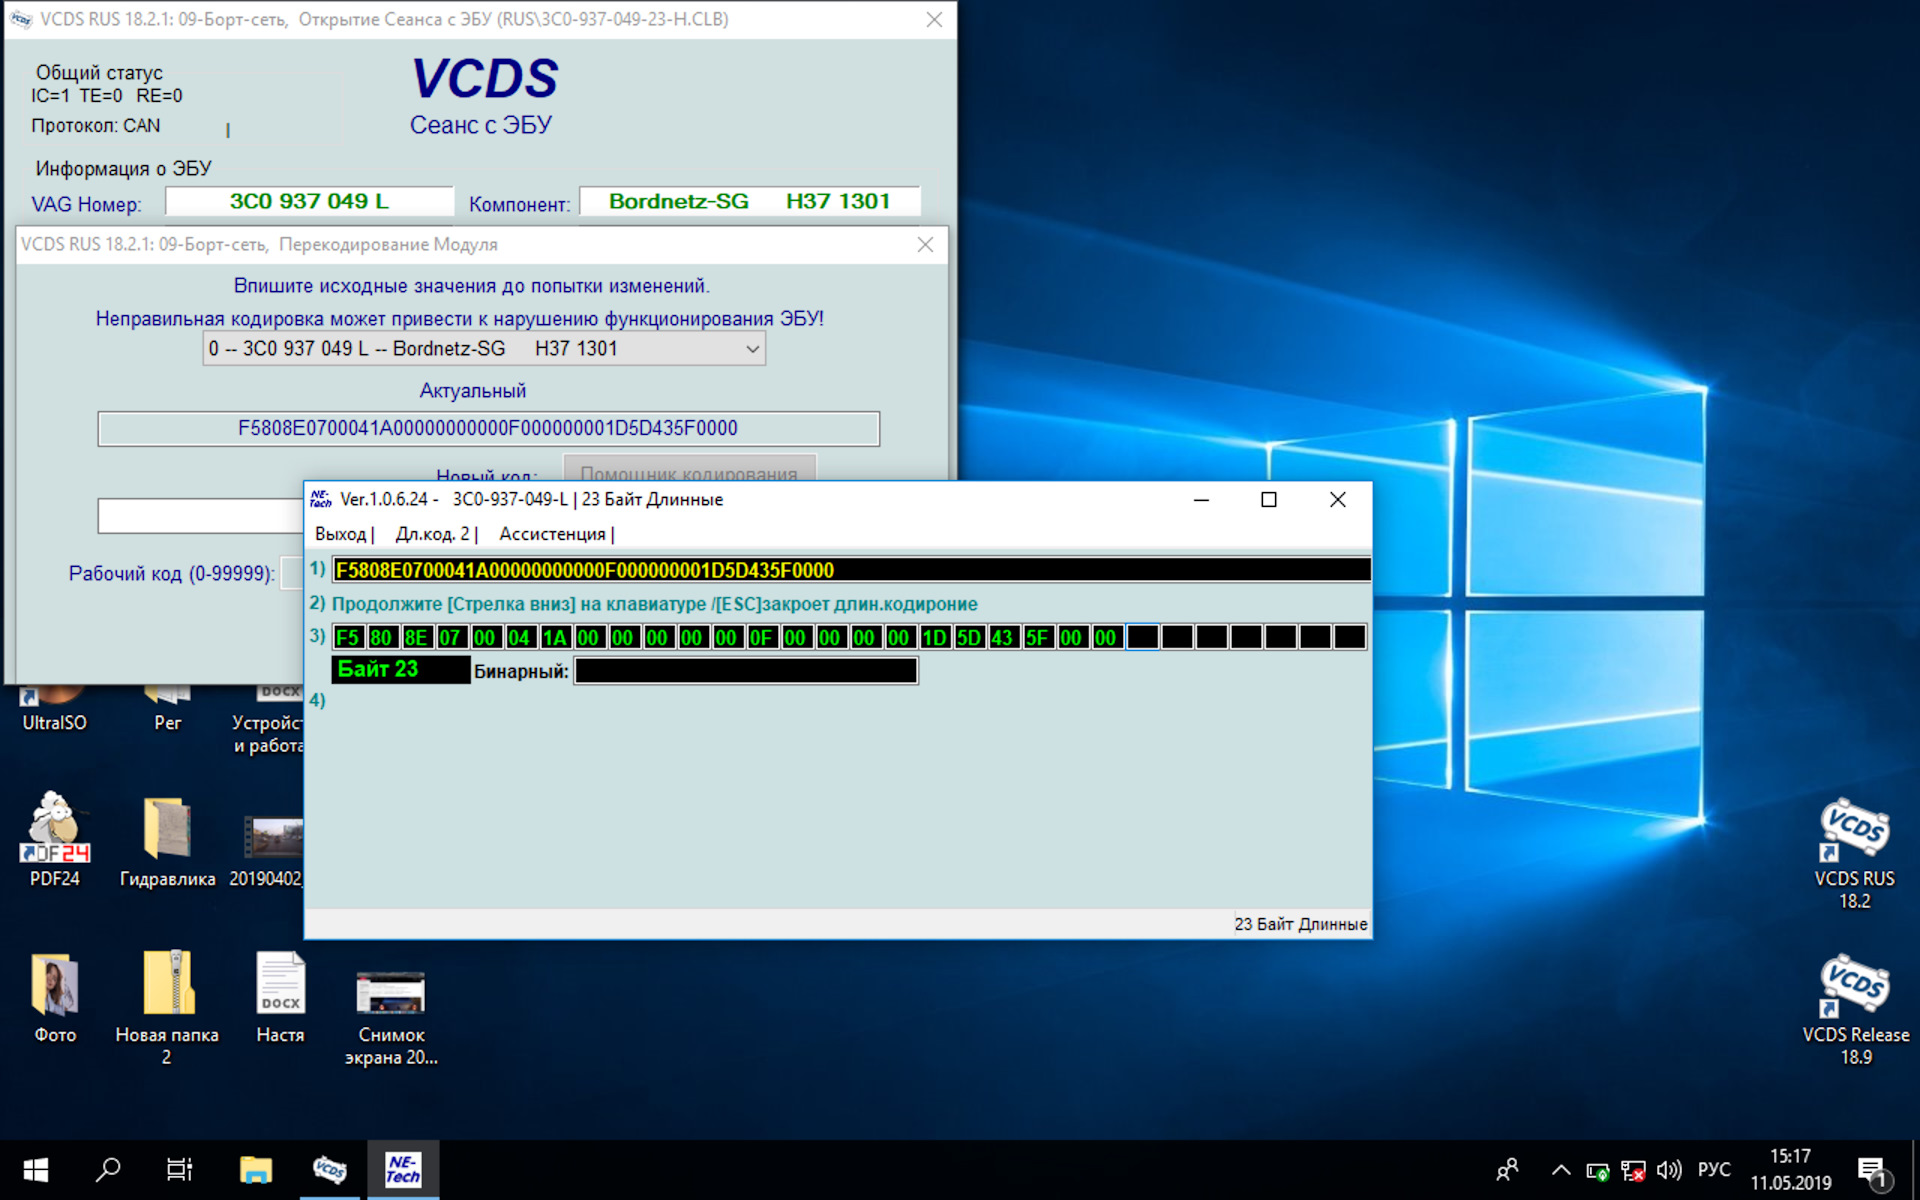Open Task View on taskbar
This screenshot has height=1200, width=1920.
[x=180, y=1170]
